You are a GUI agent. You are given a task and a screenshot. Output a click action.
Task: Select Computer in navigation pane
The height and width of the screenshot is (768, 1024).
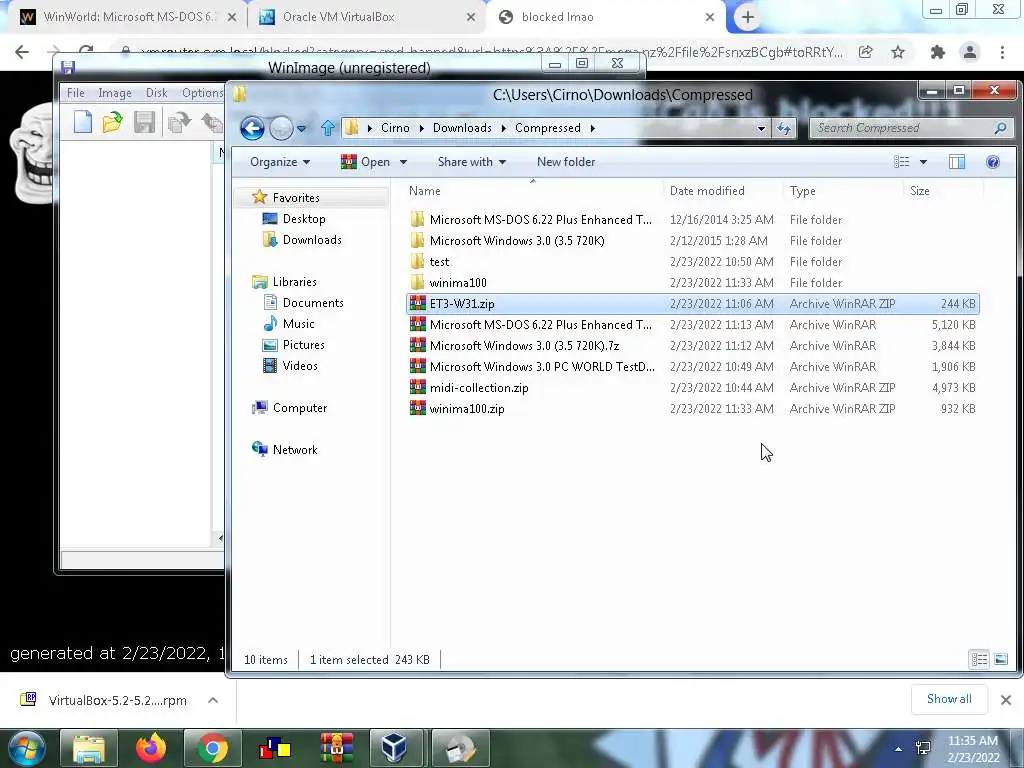pos(299,408)
